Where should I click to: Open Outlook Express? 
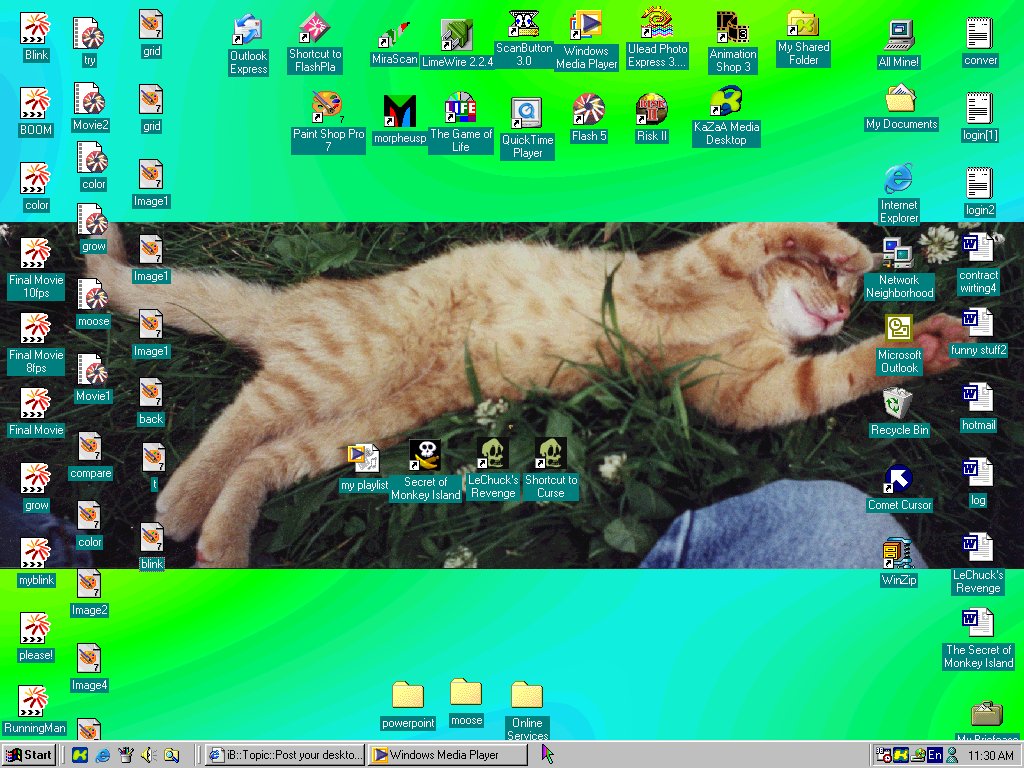pos(247,30)
